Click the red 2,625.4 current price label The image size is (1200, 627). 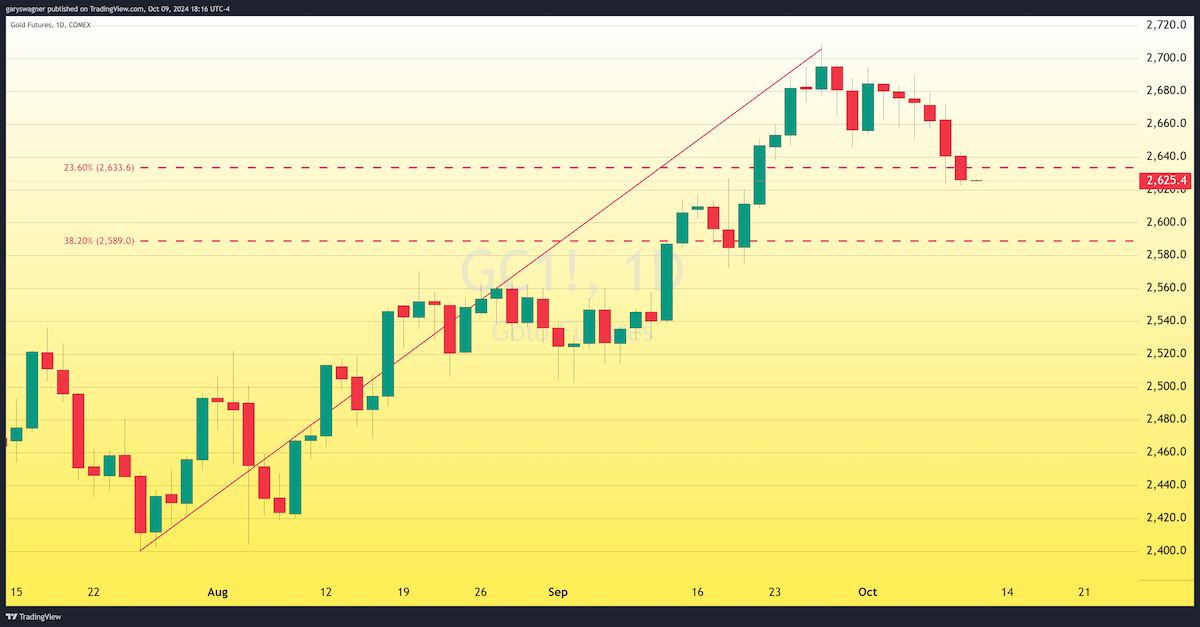(x=1167, y=181)
